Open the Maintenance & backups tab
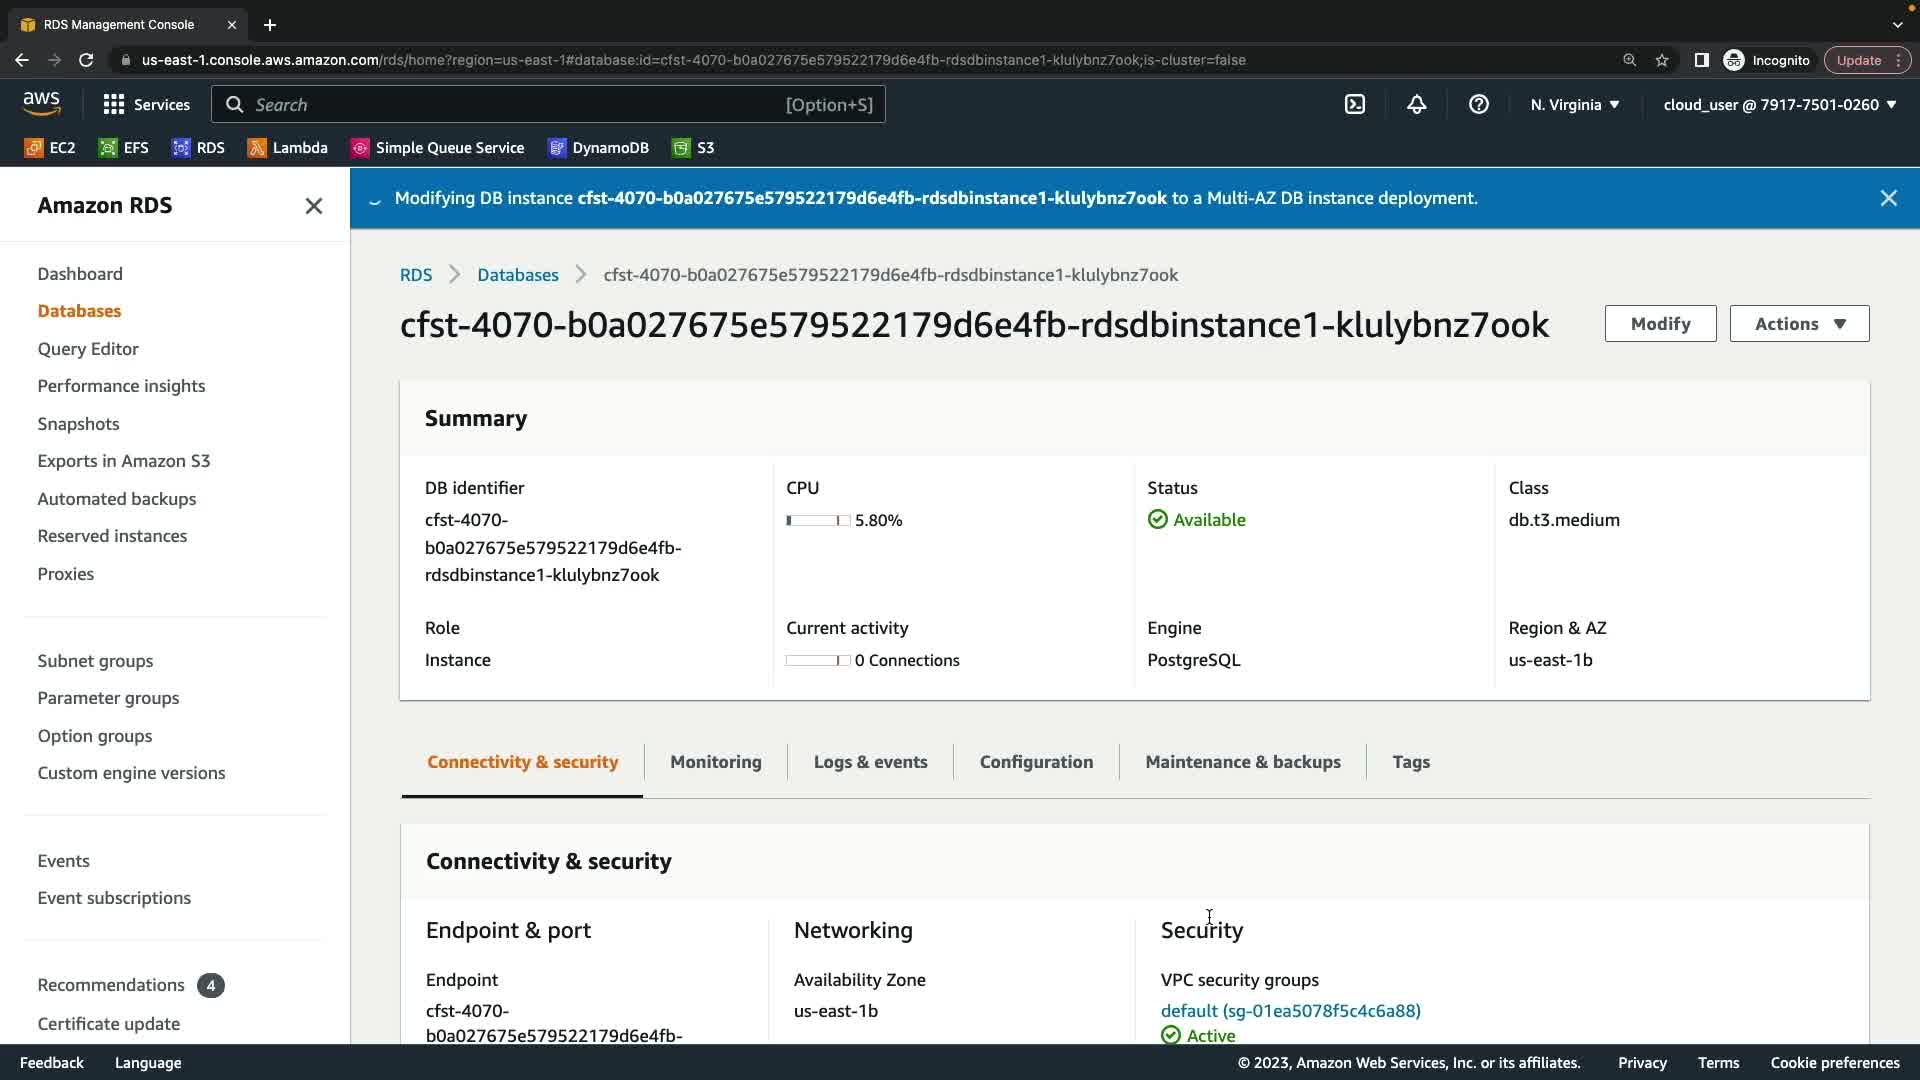 (1242, 762)
